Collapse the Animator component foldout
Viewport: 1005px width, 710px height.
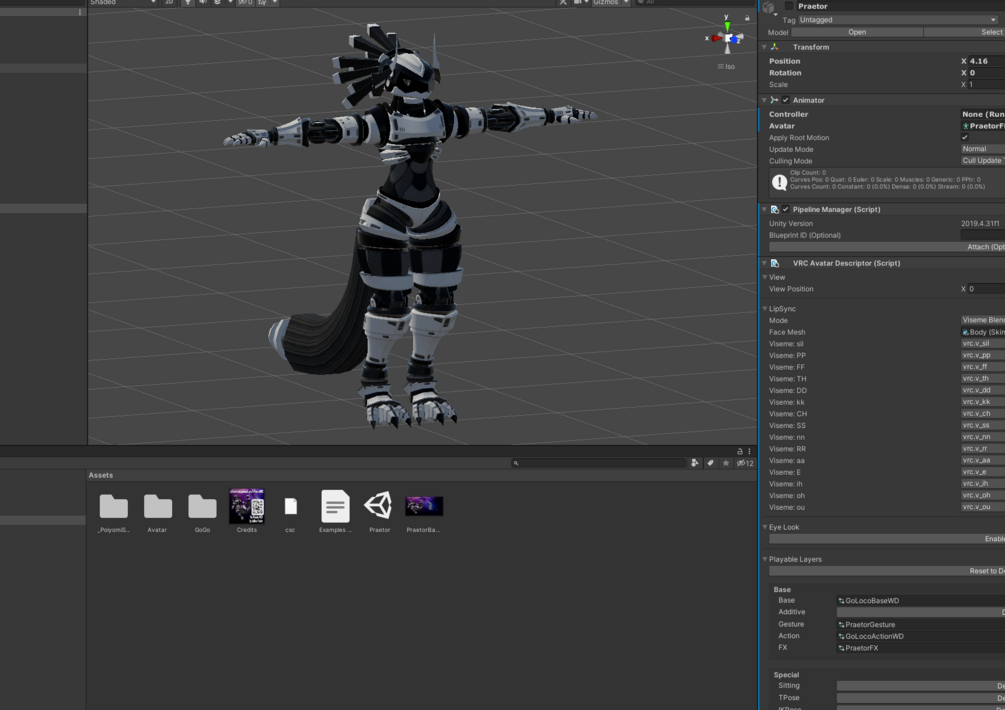pyautogui.click(x=764, y=100)
